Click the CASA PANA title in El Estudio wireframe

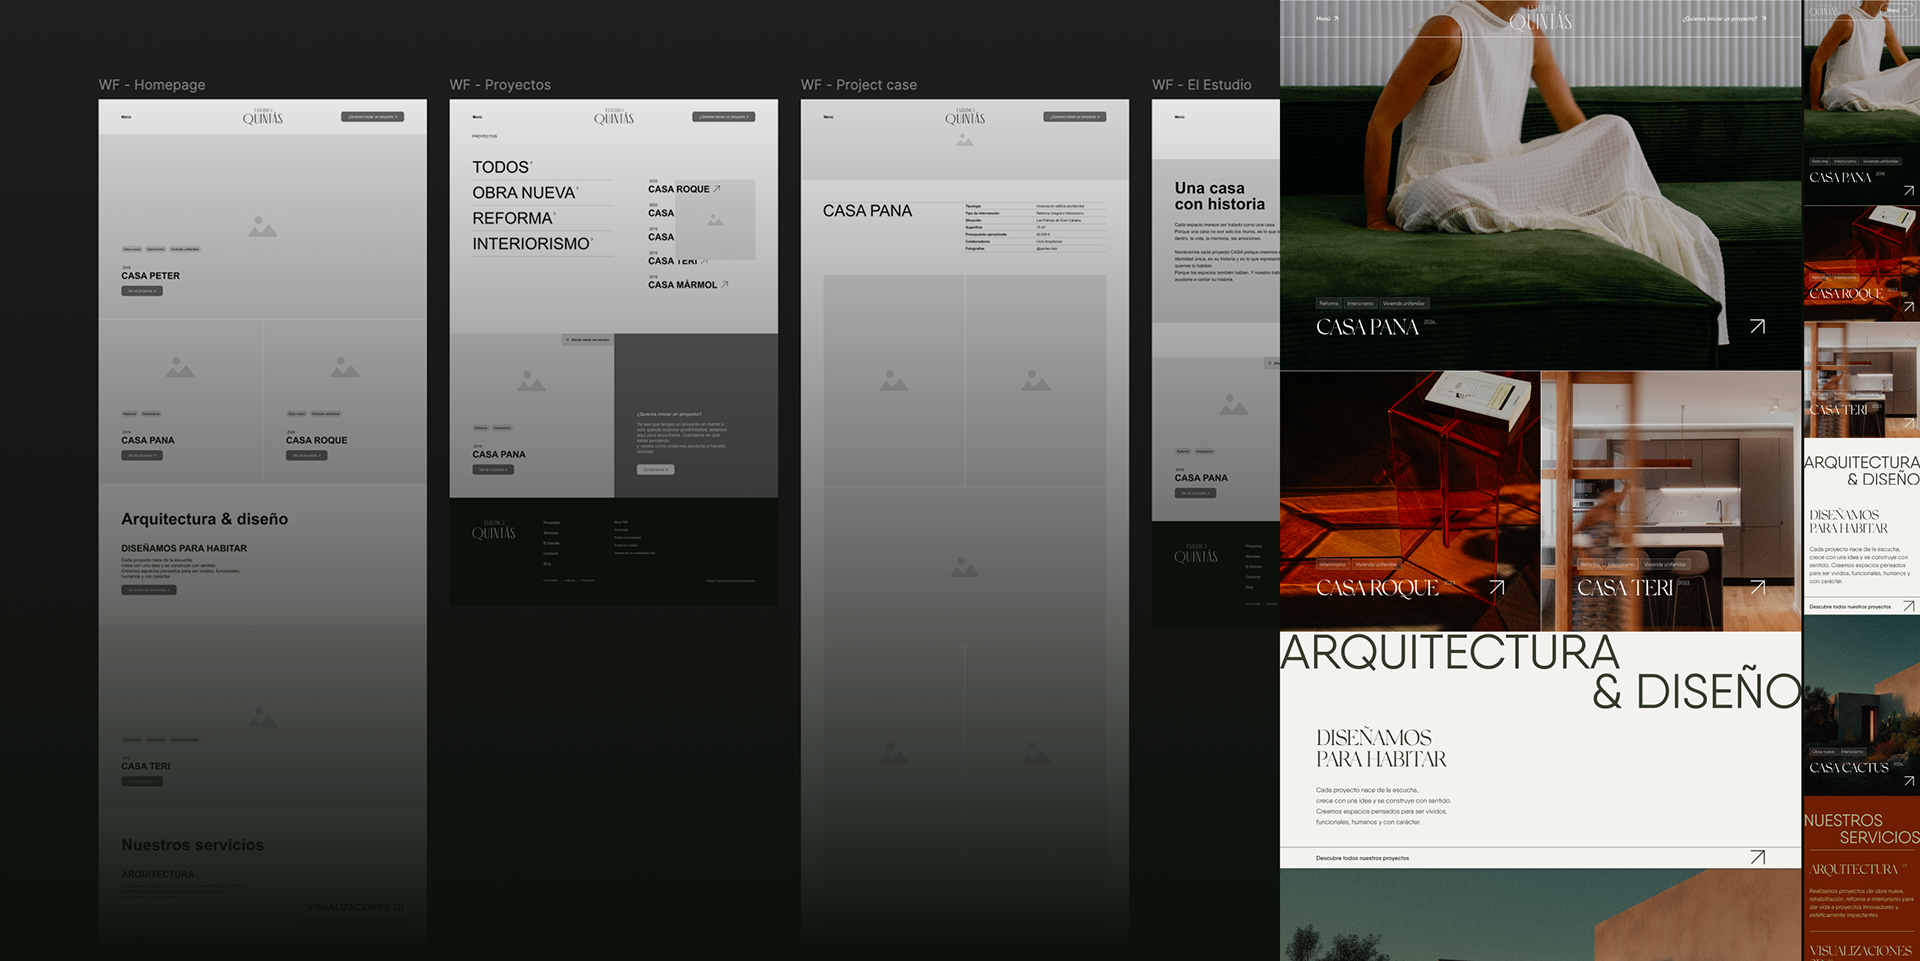1201,478
